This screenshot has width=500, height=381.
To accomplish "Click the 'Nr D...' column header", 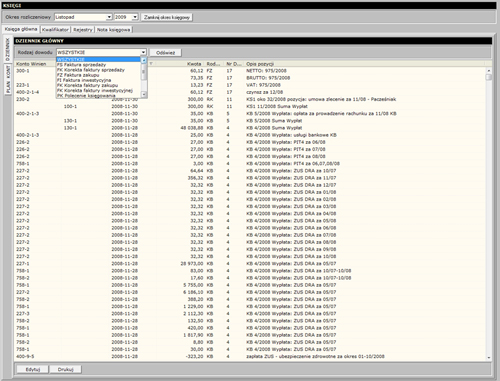I will 234,64.
